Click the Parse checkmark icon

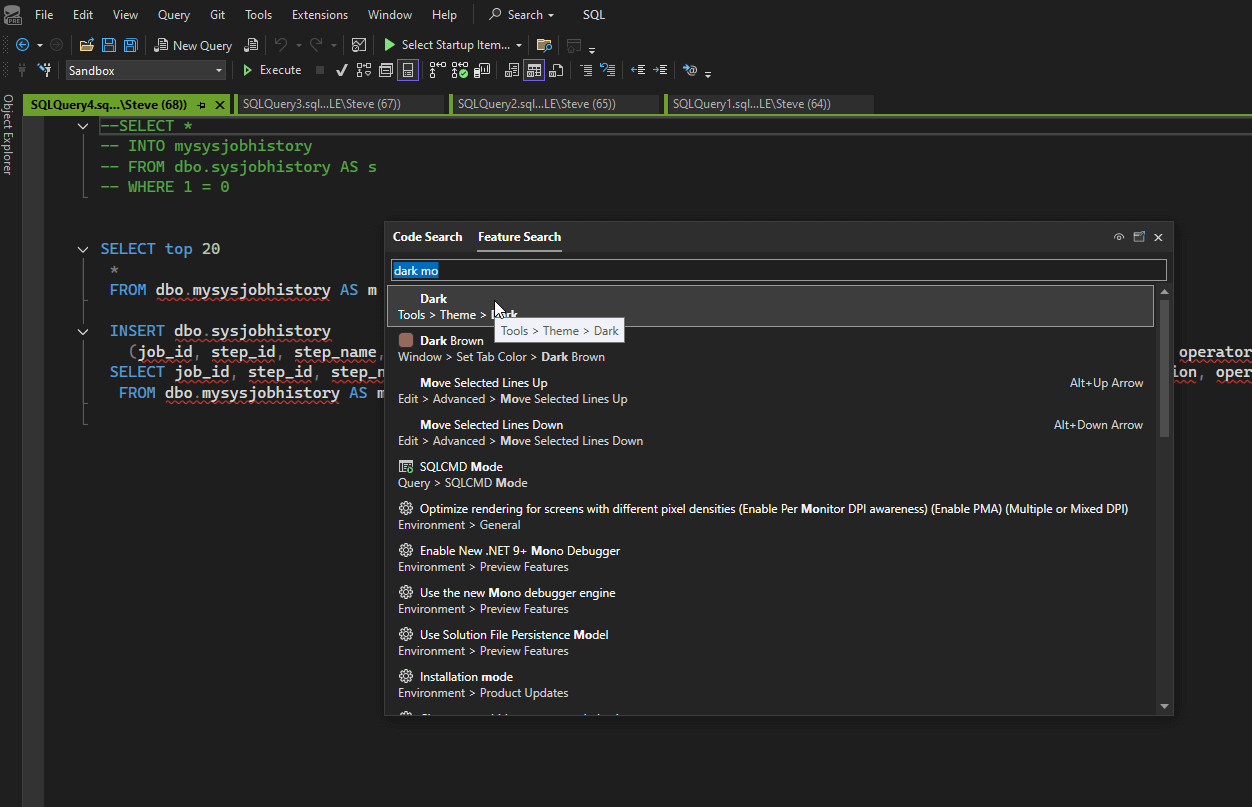(341, 70)
